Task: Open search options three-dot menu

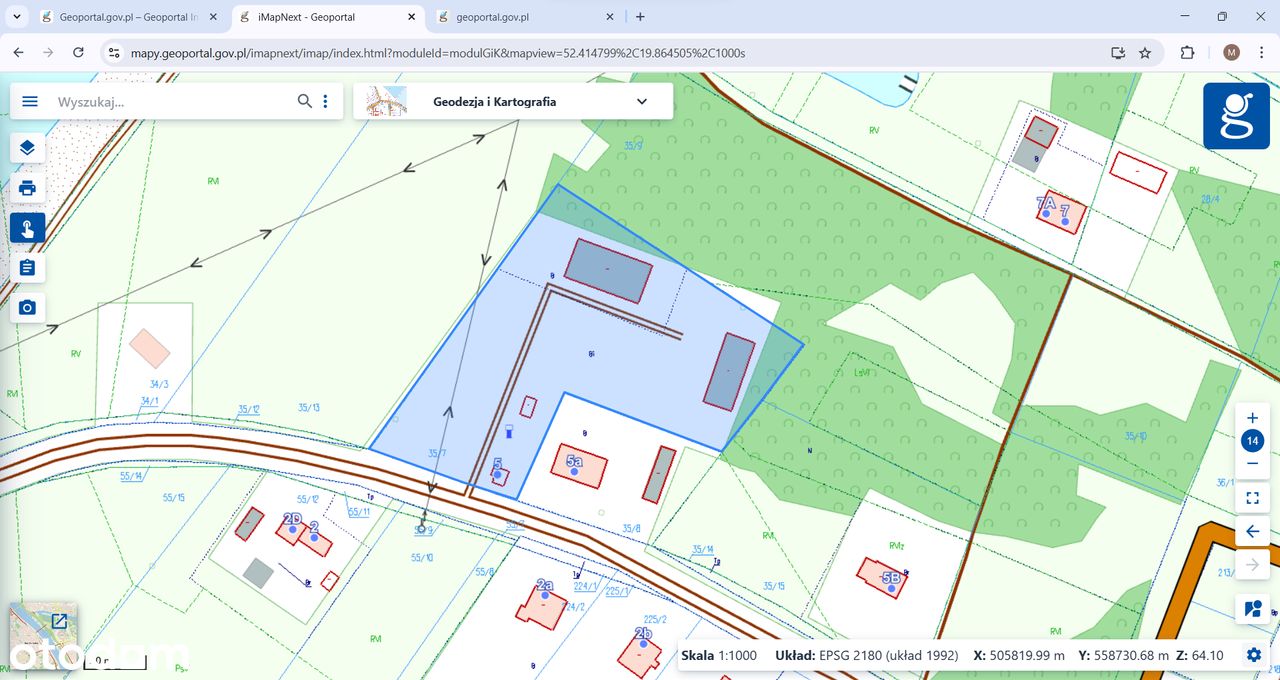Action: (325, 101)
